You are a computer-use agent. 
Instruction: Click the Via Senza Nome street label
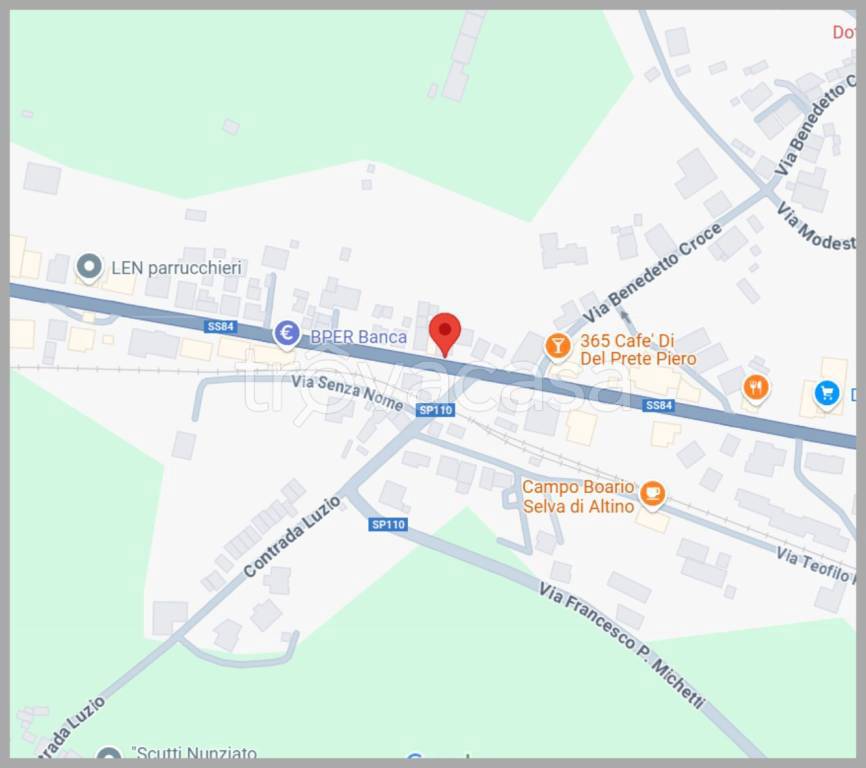coord(347,393)
